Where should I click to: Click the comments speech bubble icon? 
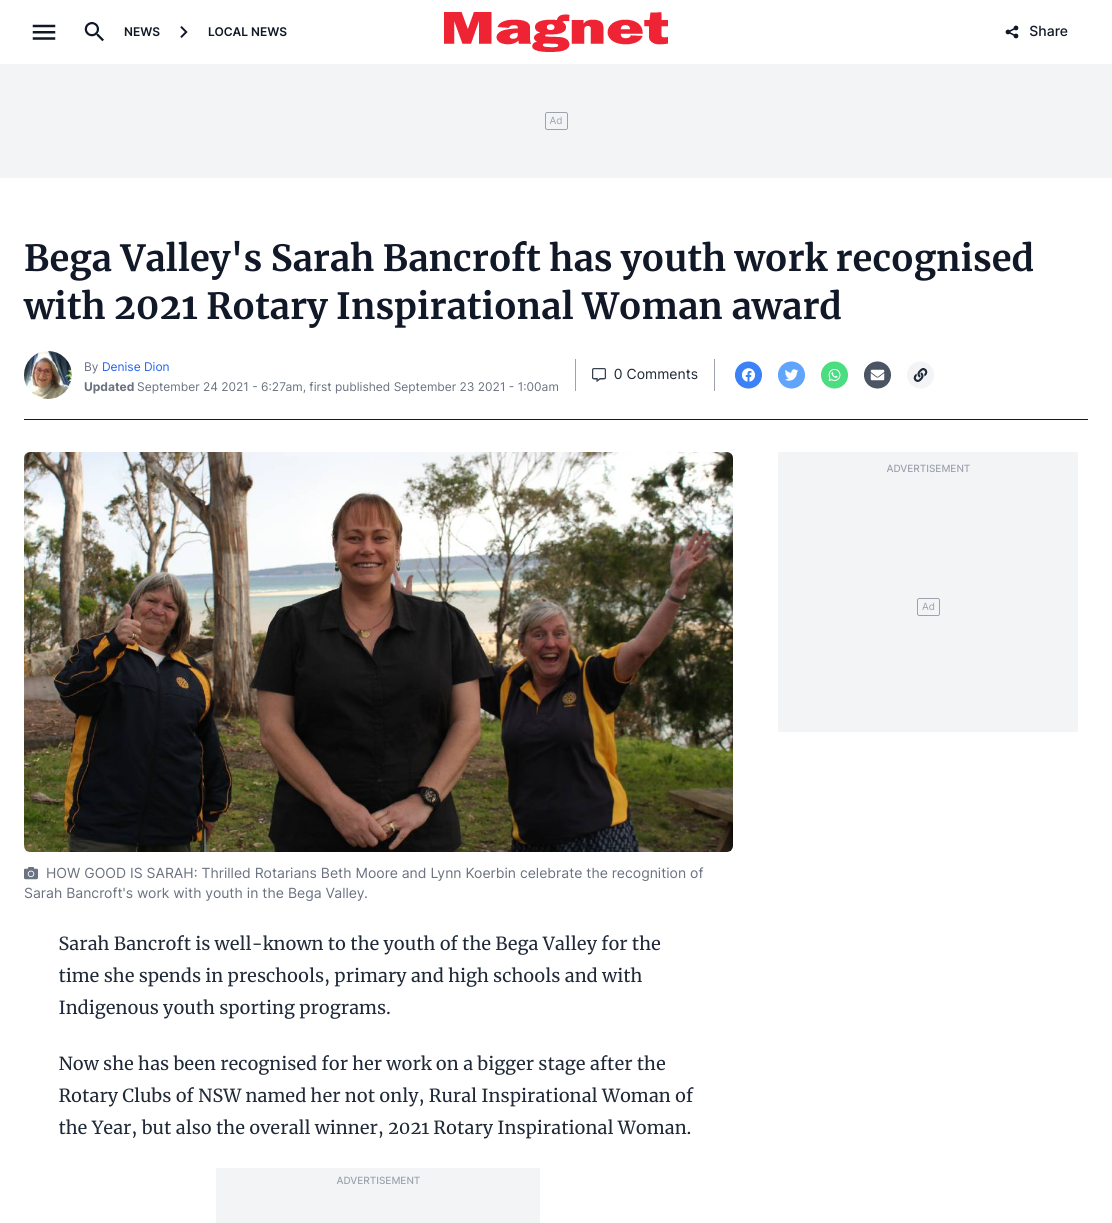[599, 375]
